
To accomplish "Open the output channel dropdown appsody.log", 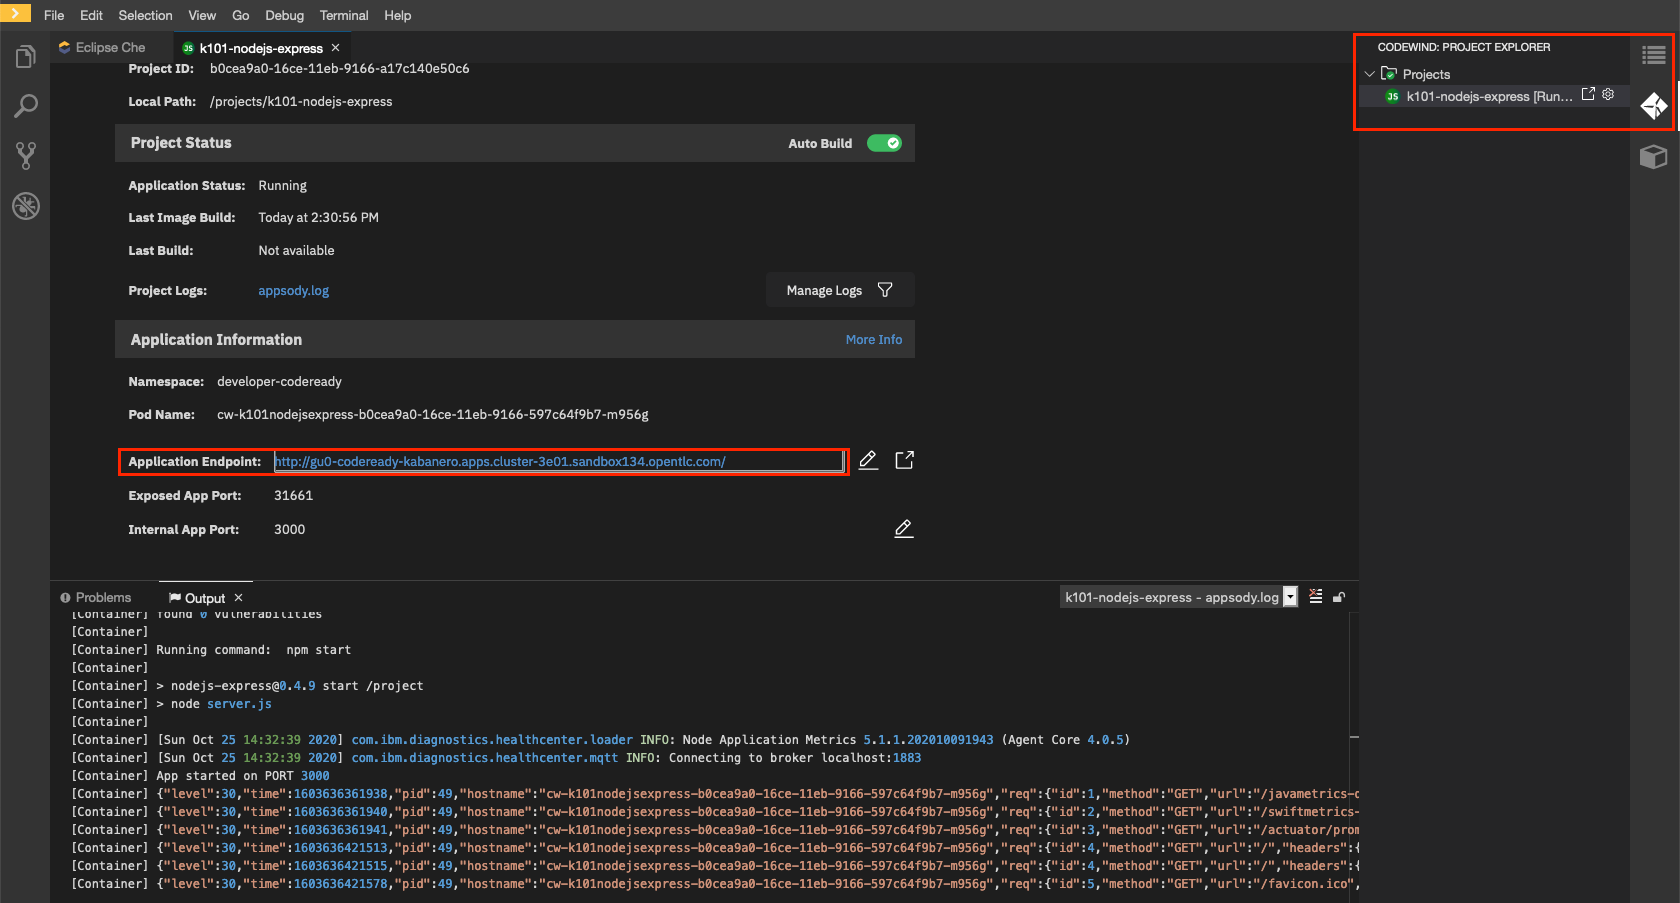I will click(x=1179, y=597).
